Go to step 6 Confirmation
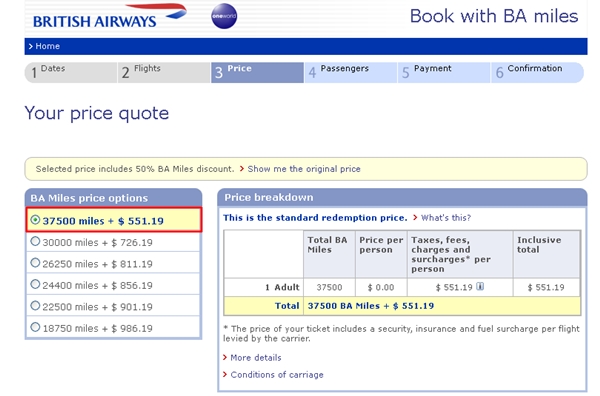The image size is (600, 396). click(x=538, y=72)
